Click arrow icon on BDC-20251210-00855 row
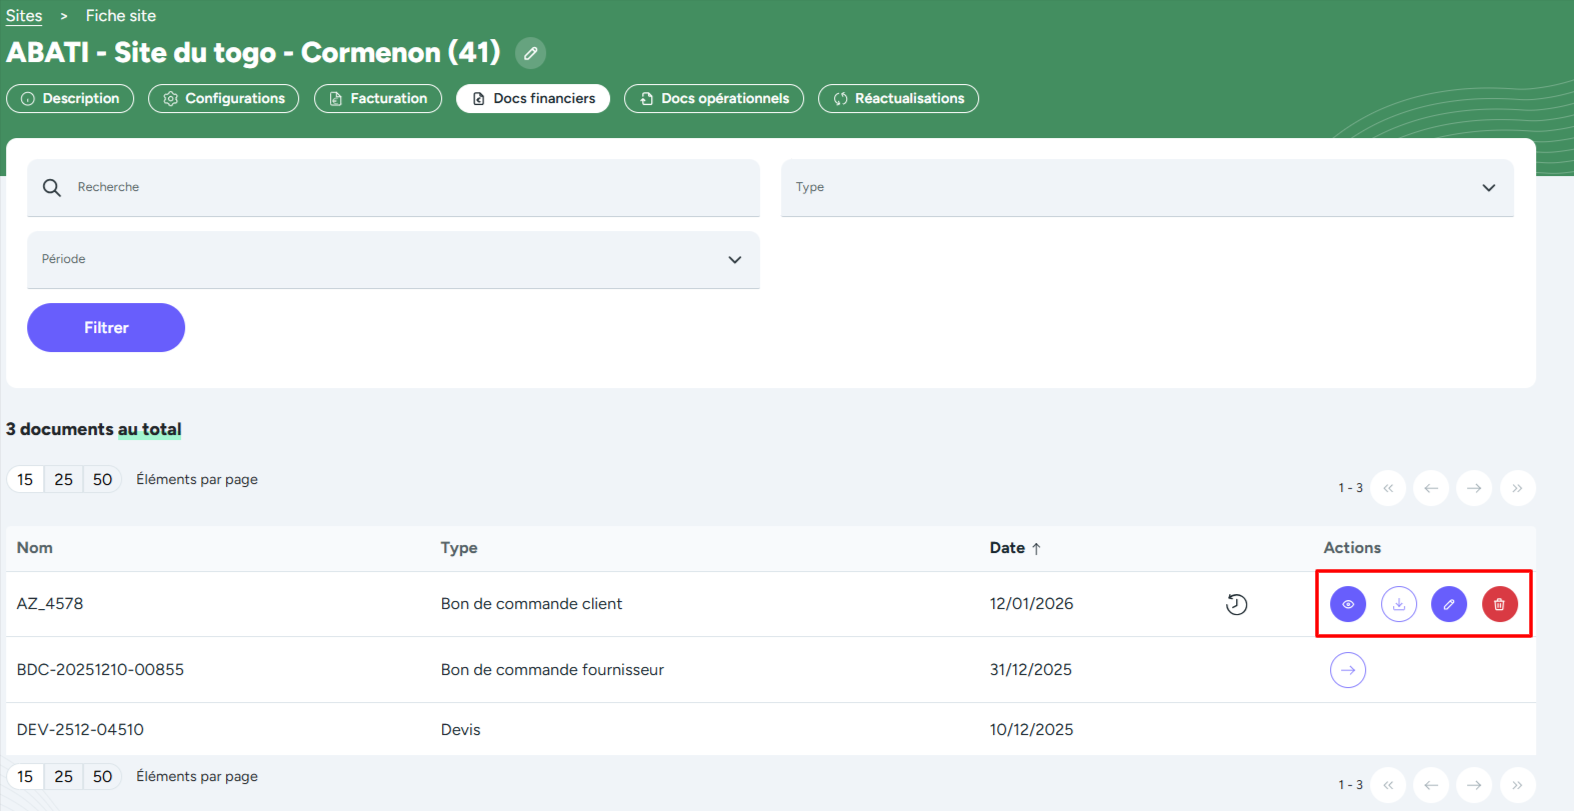 1347,670
